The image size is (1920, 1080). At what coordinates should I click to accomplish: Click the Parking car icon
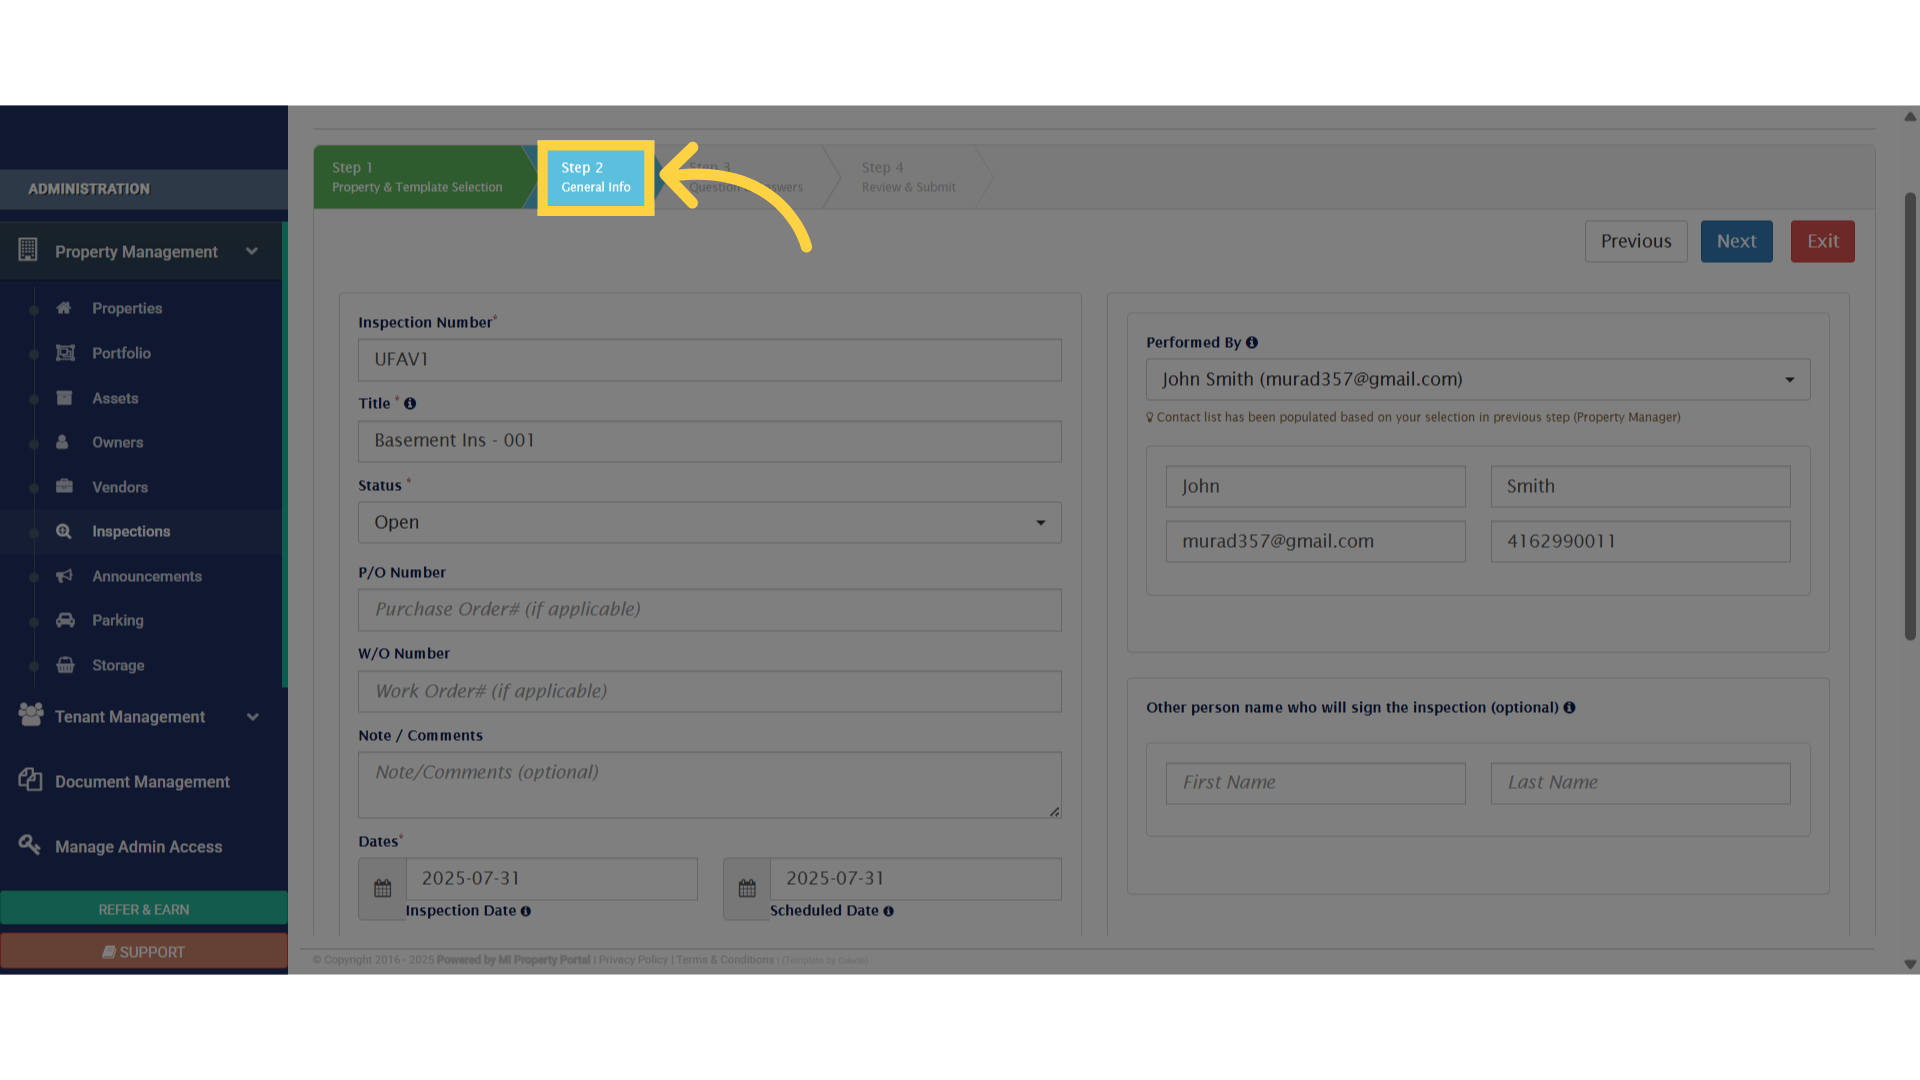65,620
